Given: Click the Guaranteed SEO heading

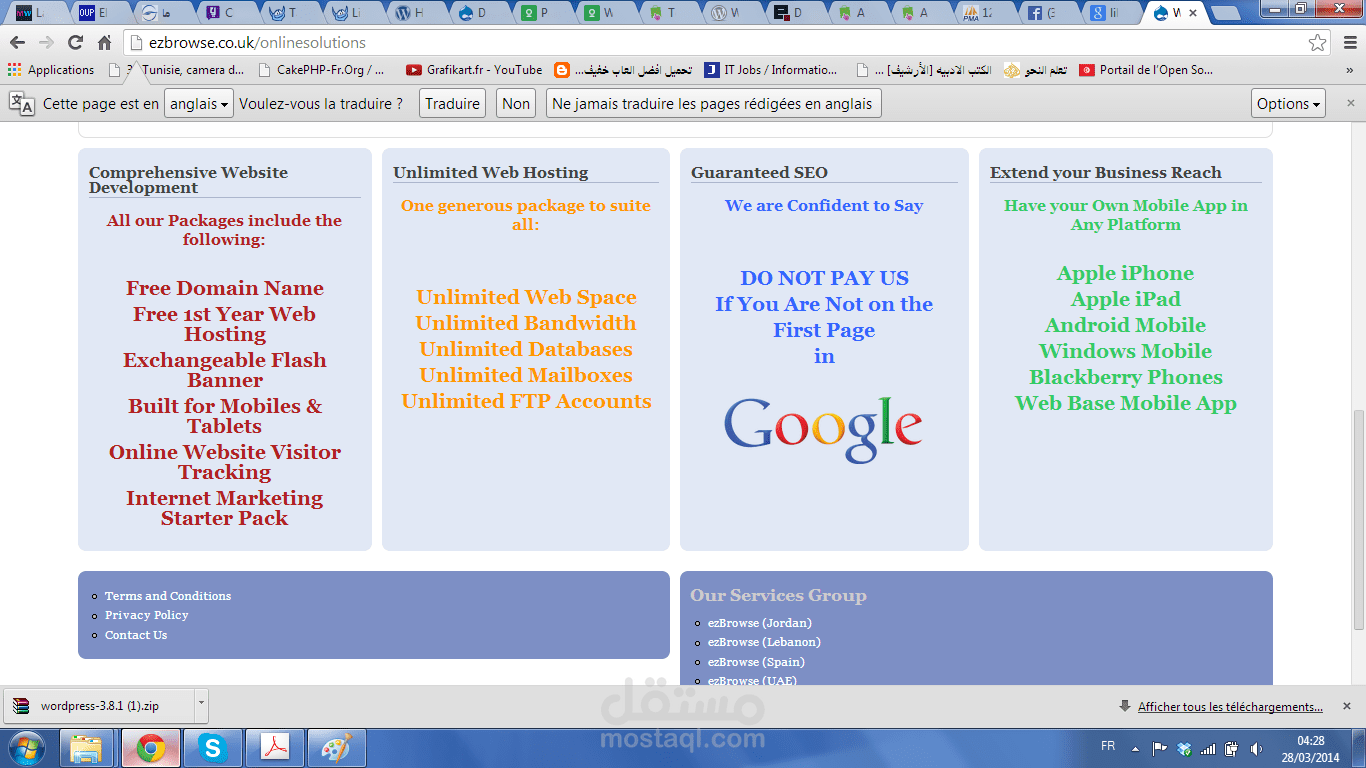Looking at the screenshot, I should (x=759, y=173).
